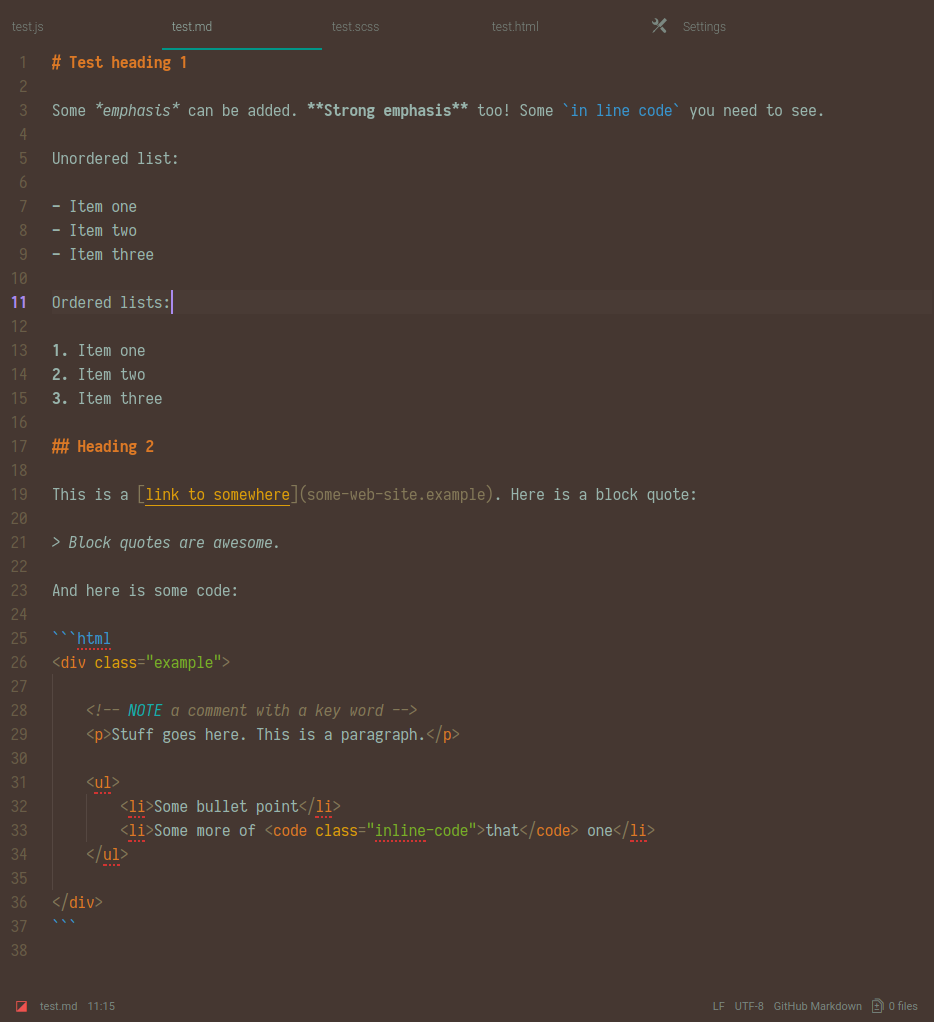Image resolution: width=934 pixels, height=1022 pixels.
Task: Click '1. Item one' ordered line
Action: click(x=98, y=351)
